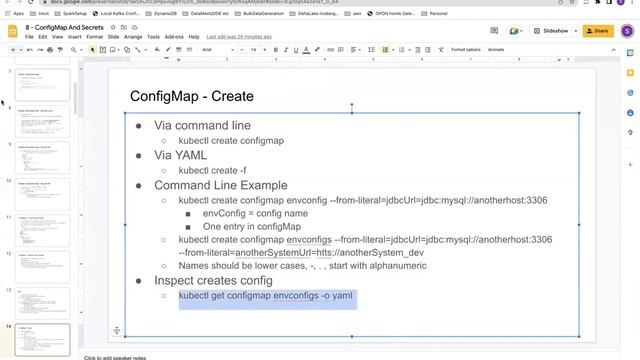The height and width of the screenshot is (360, 640).
Task: Open comment history icon
Action: pos(494,31)
